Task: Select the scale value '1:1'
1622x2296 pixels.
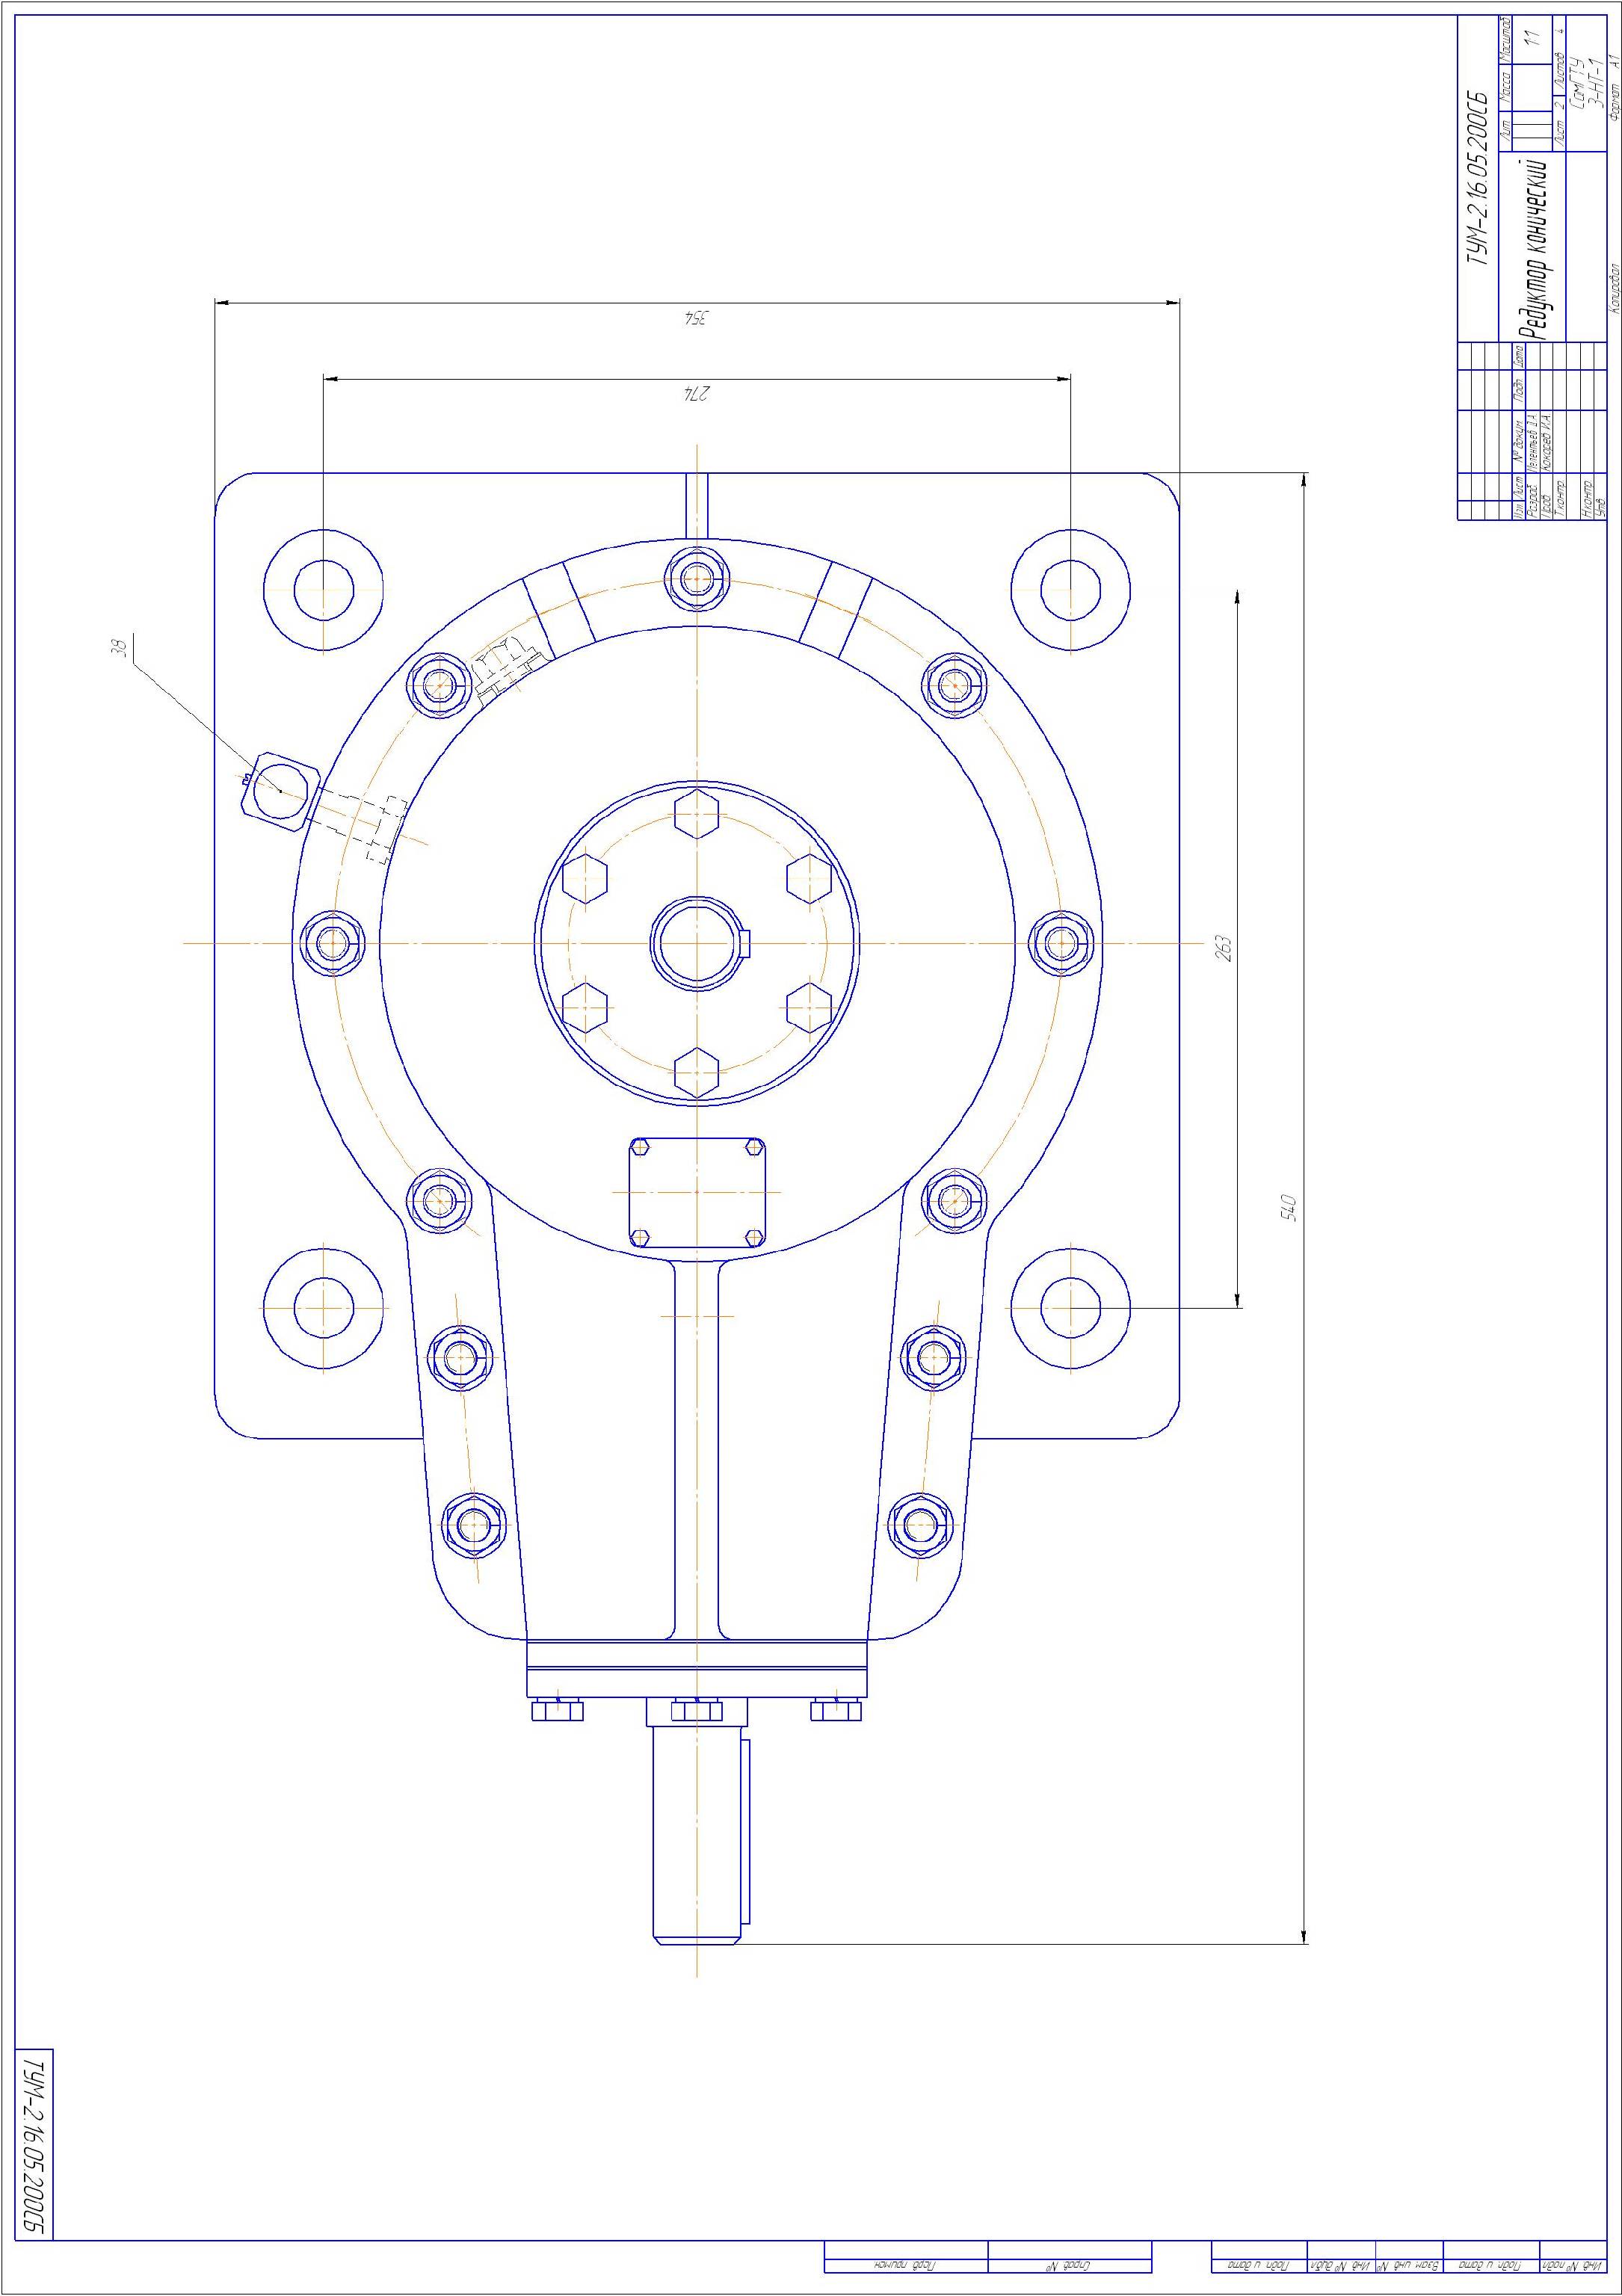Action: point(1532,37)
